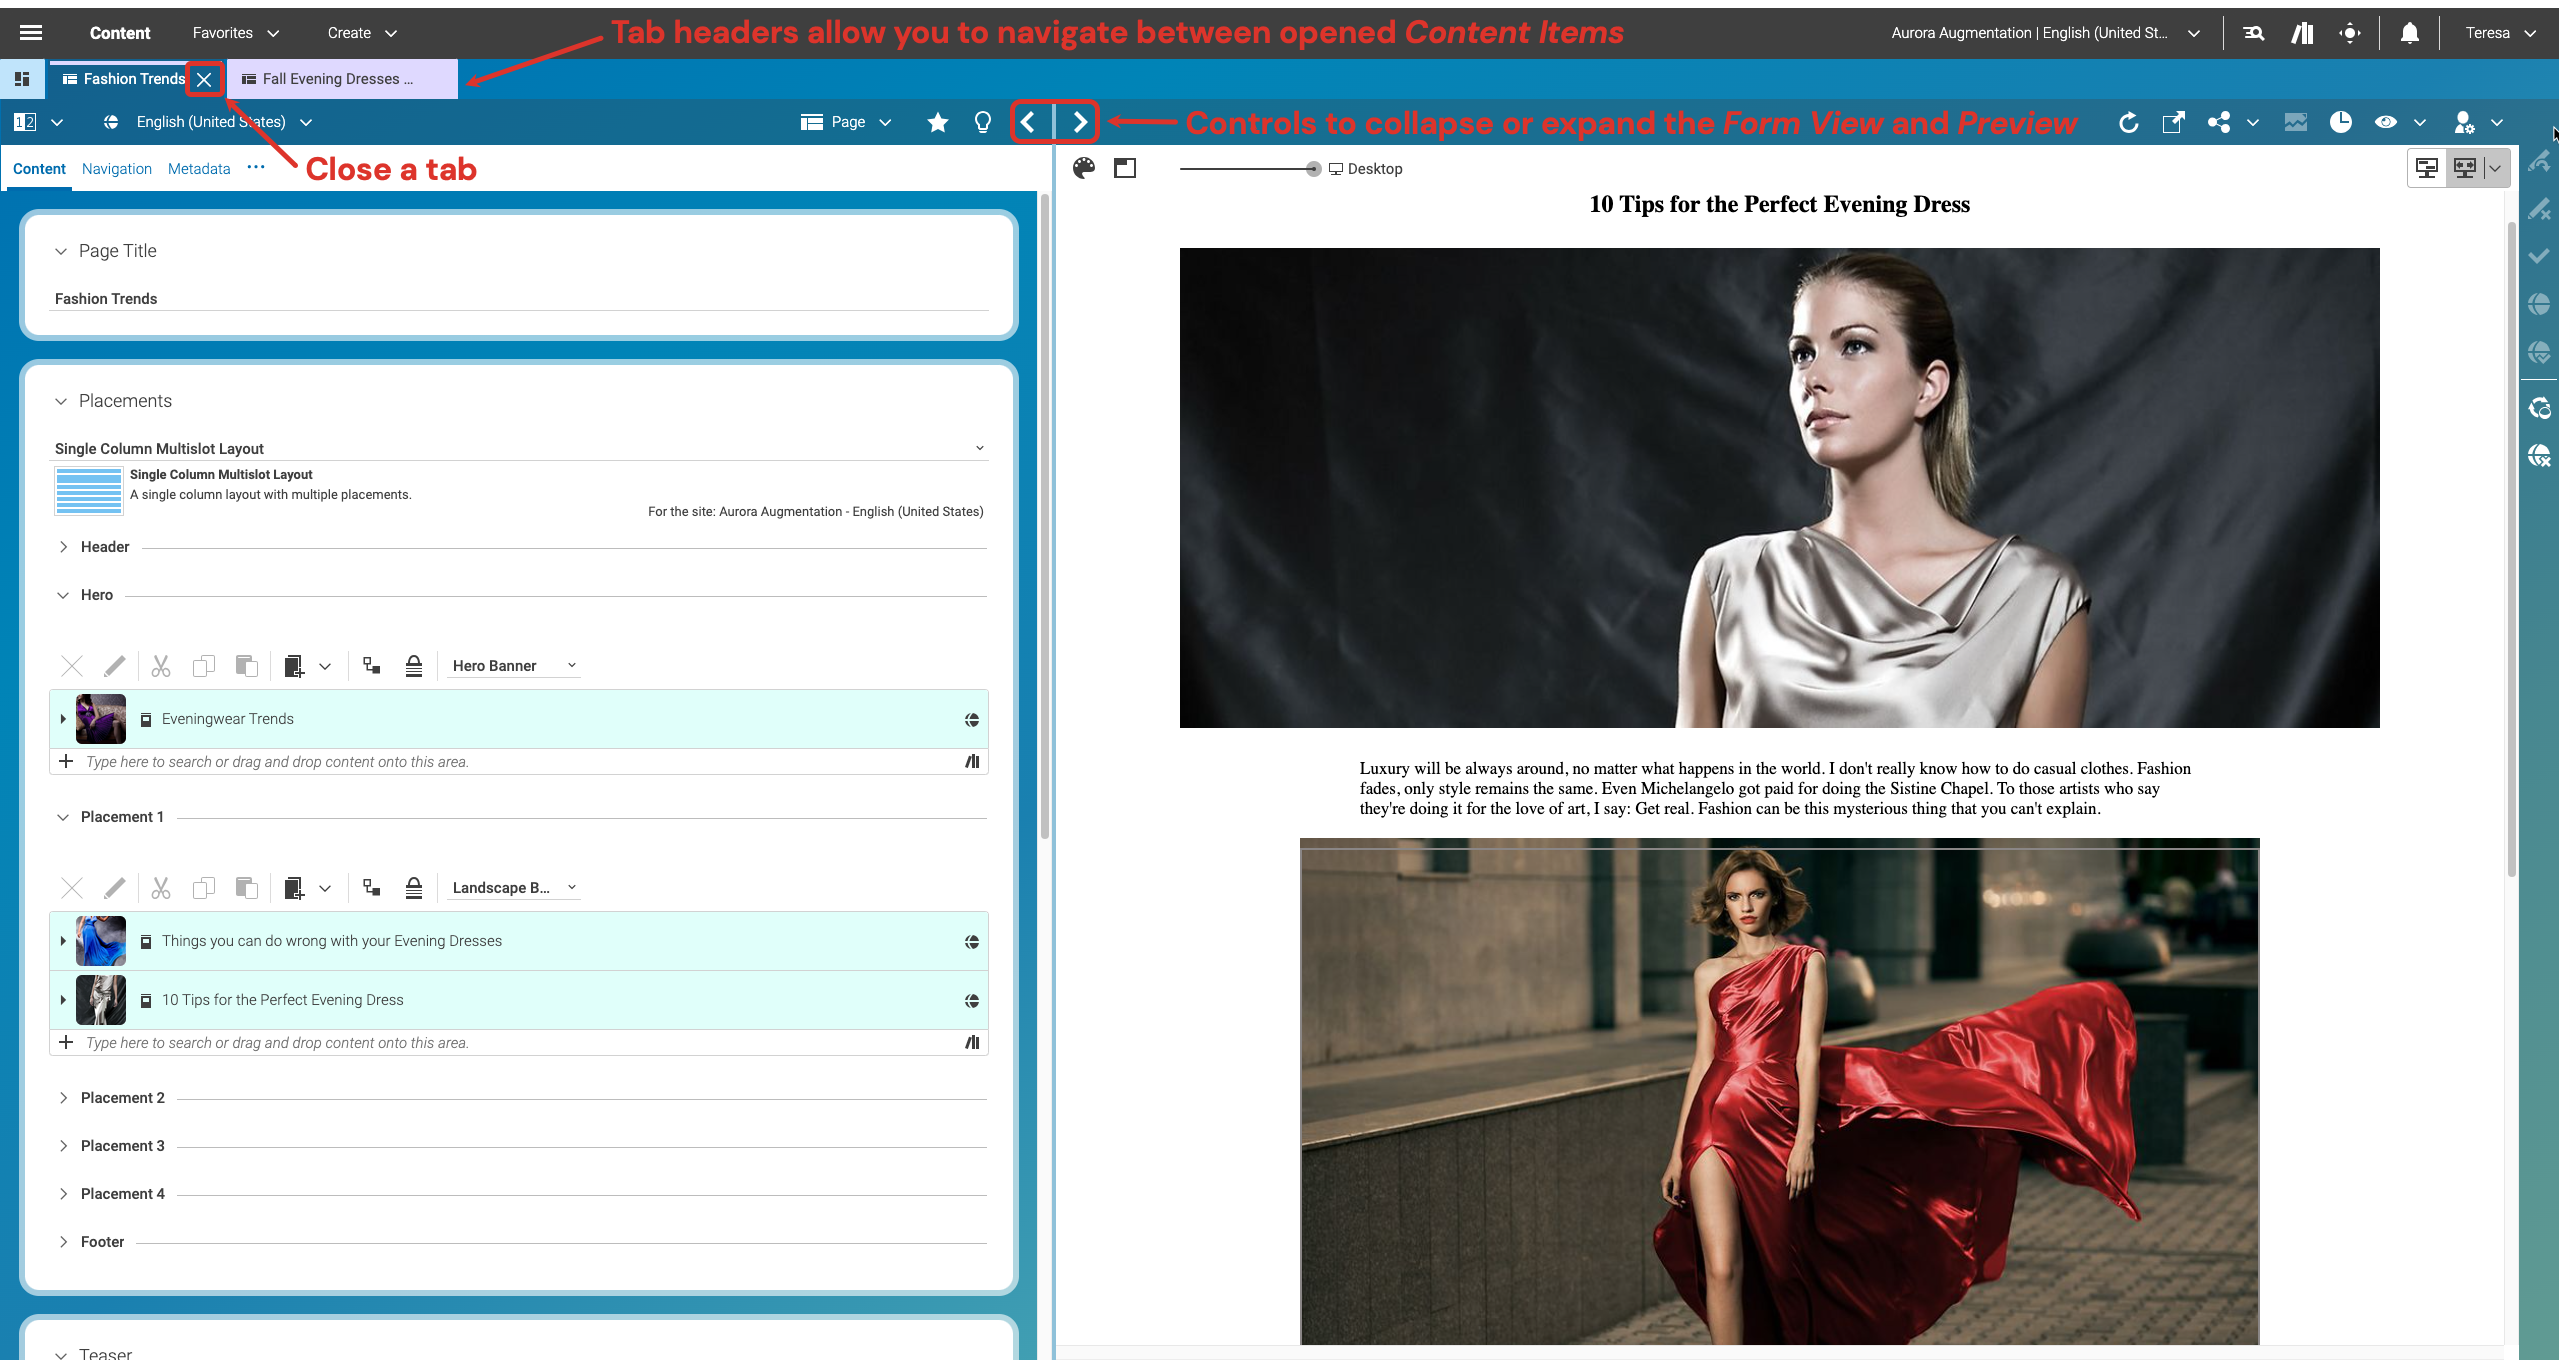The width and height of the screenshot is (2559, 1360).
Task: Open the theme palette in the preview toolbar
Action: tap(1083, 168)
